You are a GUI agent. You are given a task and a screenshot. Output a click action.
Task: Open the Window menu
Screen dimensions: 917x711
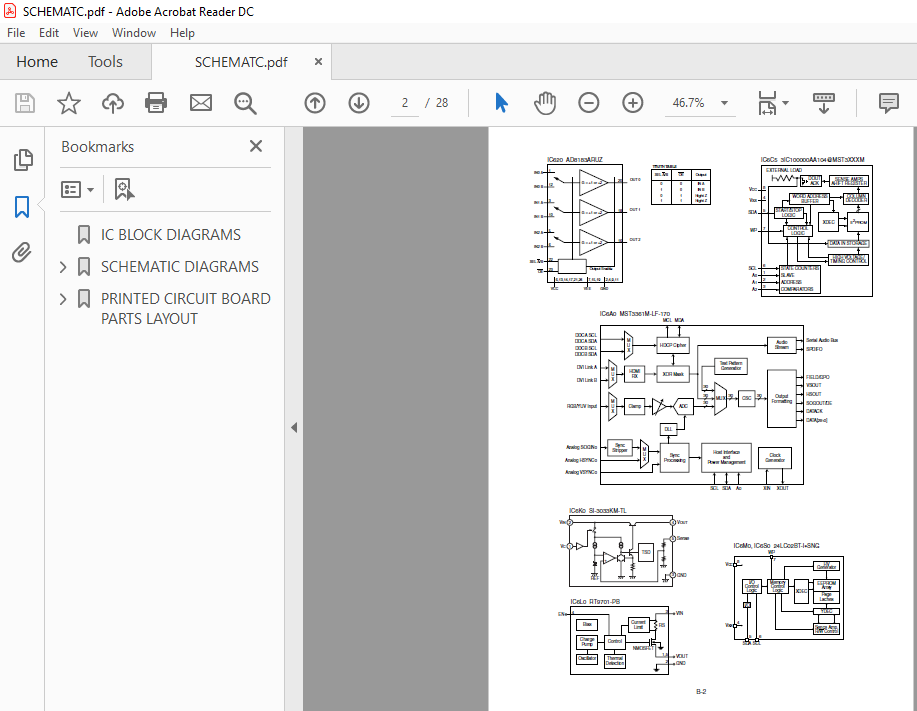[x=133, y=33]
